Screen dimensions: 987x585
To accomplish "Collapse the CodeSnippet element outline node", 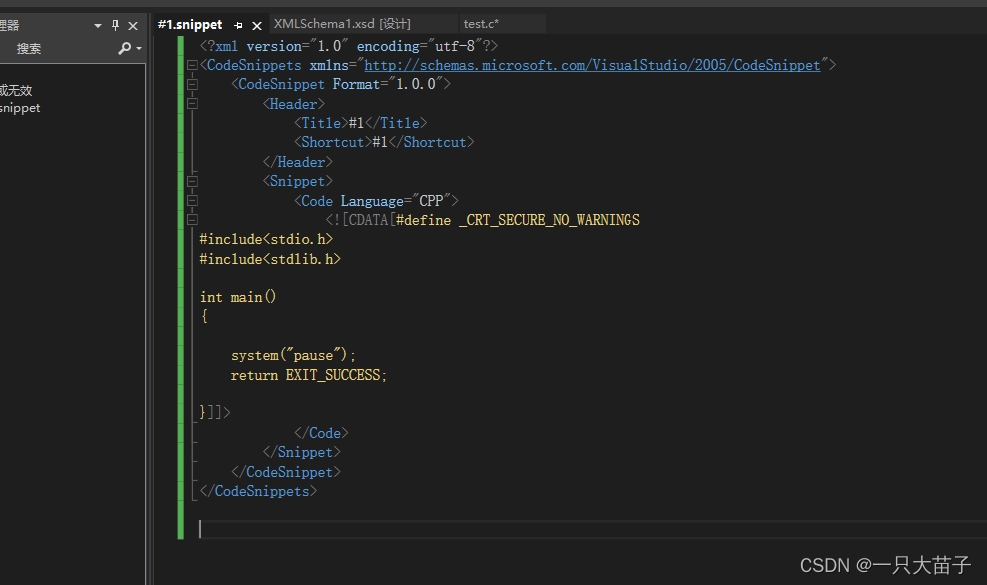I will (x=192, y=84).
